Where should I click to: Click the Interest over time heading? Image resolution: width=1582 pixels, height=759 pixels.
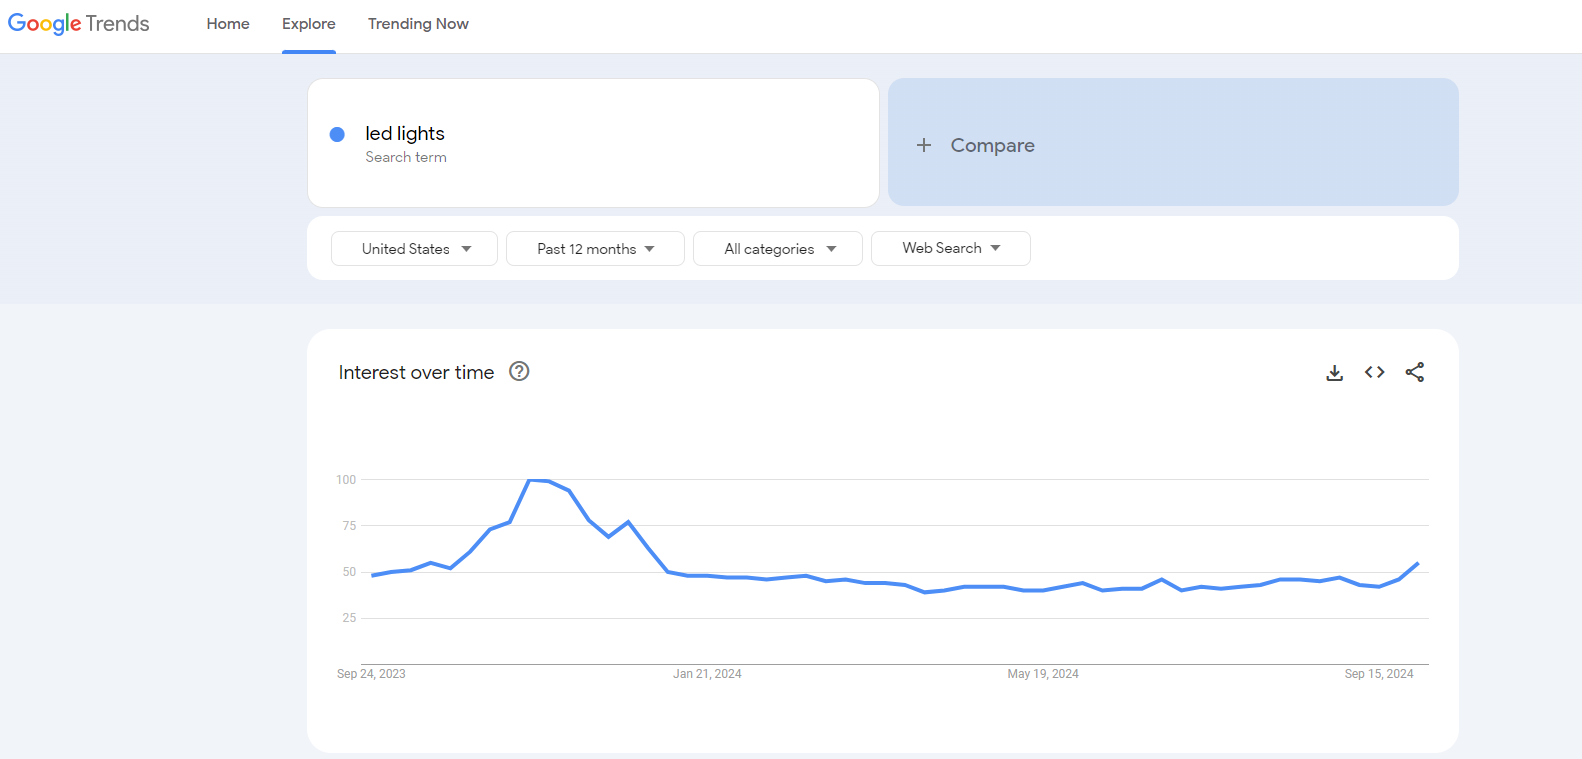[x=416, y=372]
